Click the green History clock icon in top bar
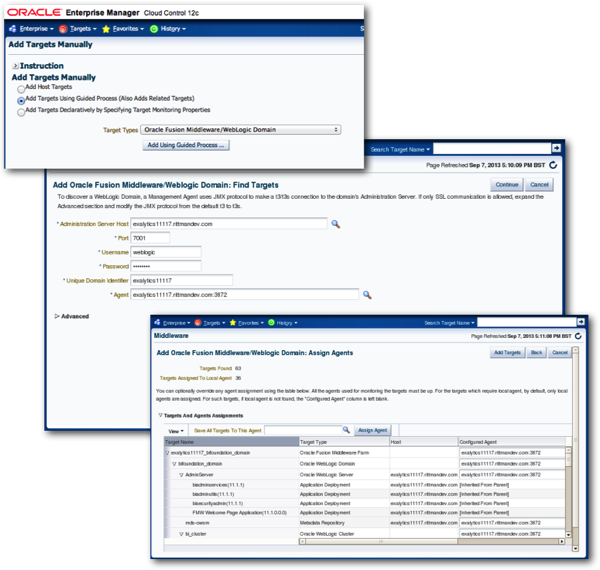 tap(154, 29)
